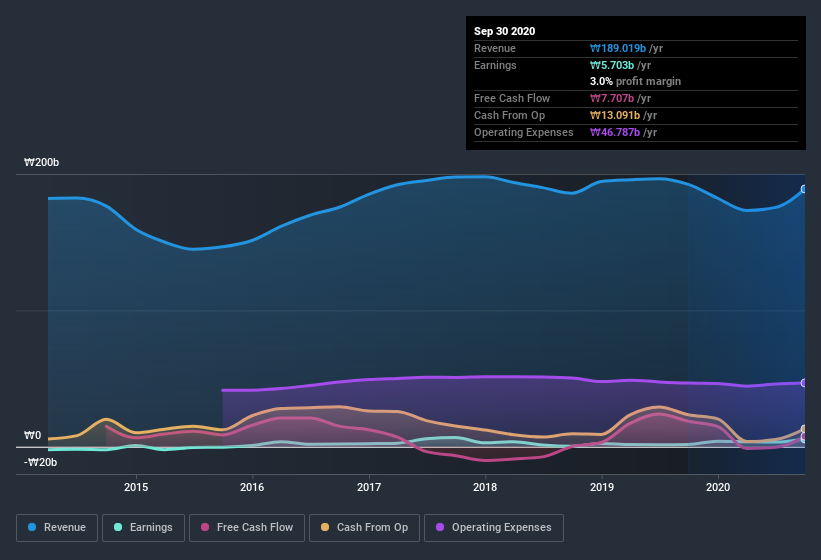
Task: Click the 2015 x-axis label
Action: click(x=136, y=487)
